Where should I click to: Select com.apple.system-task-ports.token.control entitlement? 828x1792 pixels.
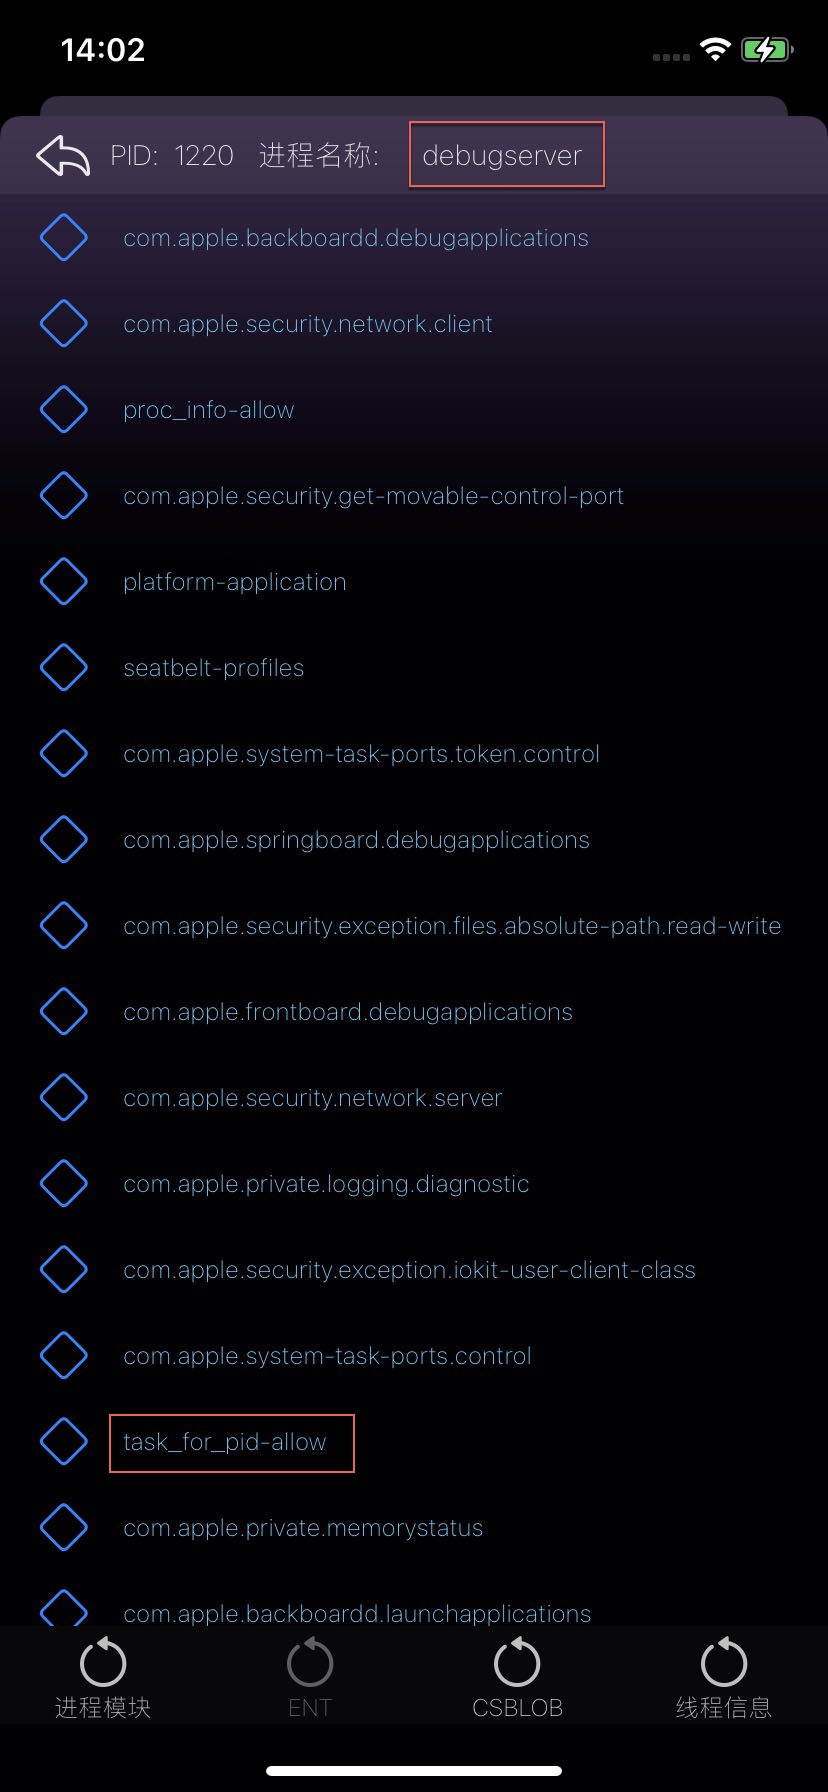[x=361, y=754]
